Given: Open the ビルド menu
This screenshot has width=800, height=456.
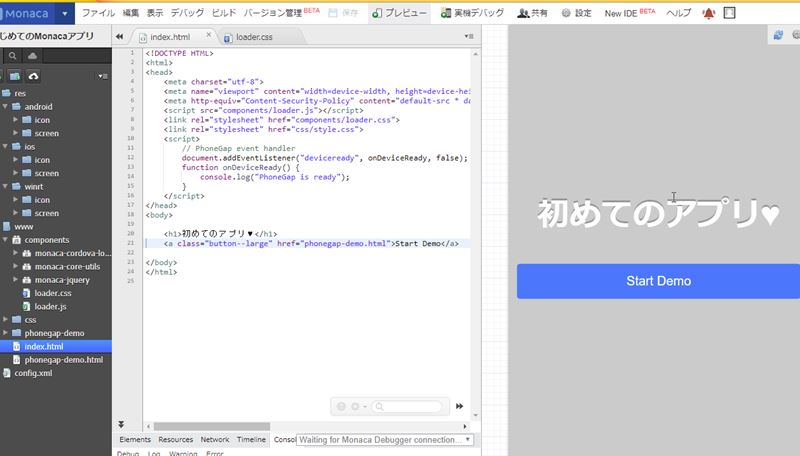Looking at the screenshot, I should pyautogui.click(x=224, y=13).
